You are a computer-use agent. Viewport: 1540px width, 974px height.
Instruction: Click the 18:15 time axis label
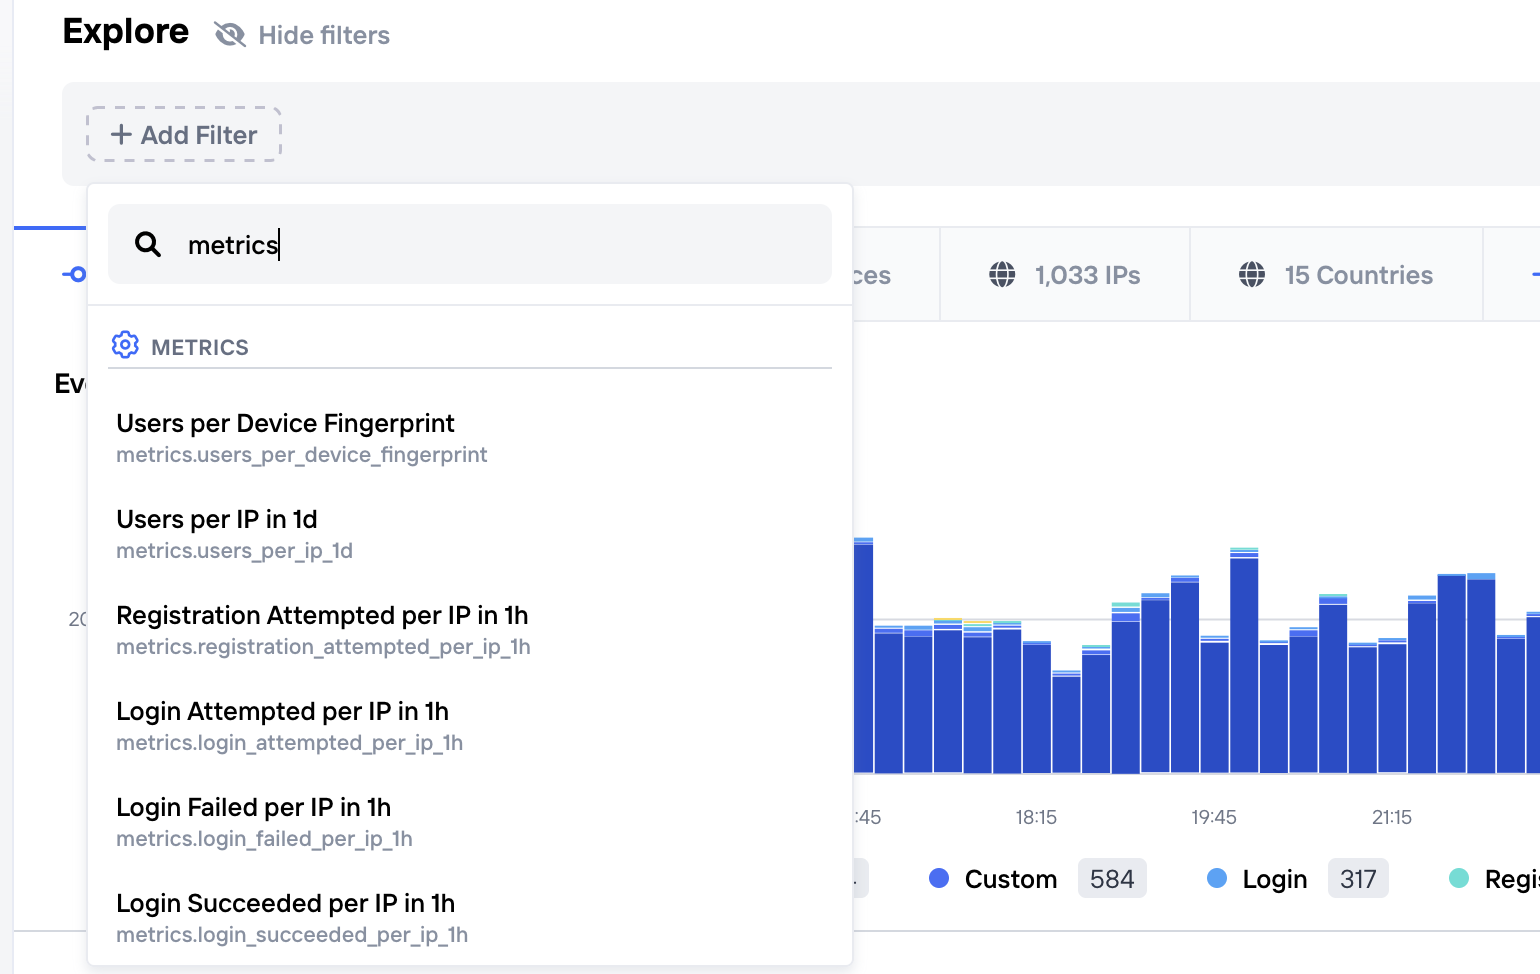click(x=1036, y=817)
